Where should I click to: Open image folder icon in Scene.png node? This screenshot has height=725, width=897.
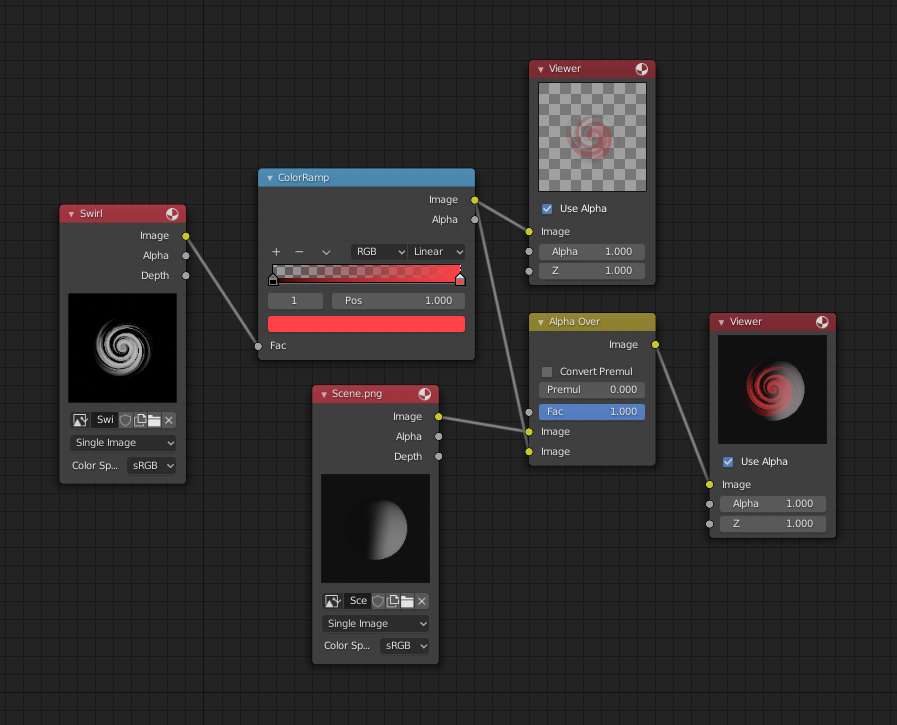coord(407,601)
